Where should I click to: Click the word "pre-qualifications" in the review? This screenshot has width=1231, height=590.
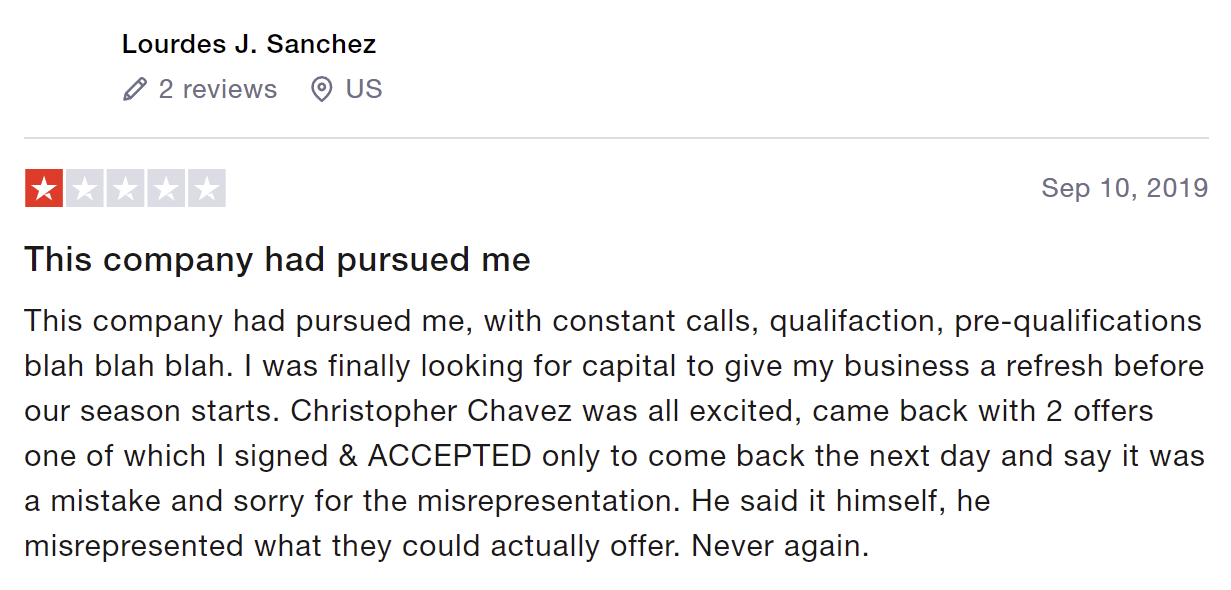[1078, 321]
